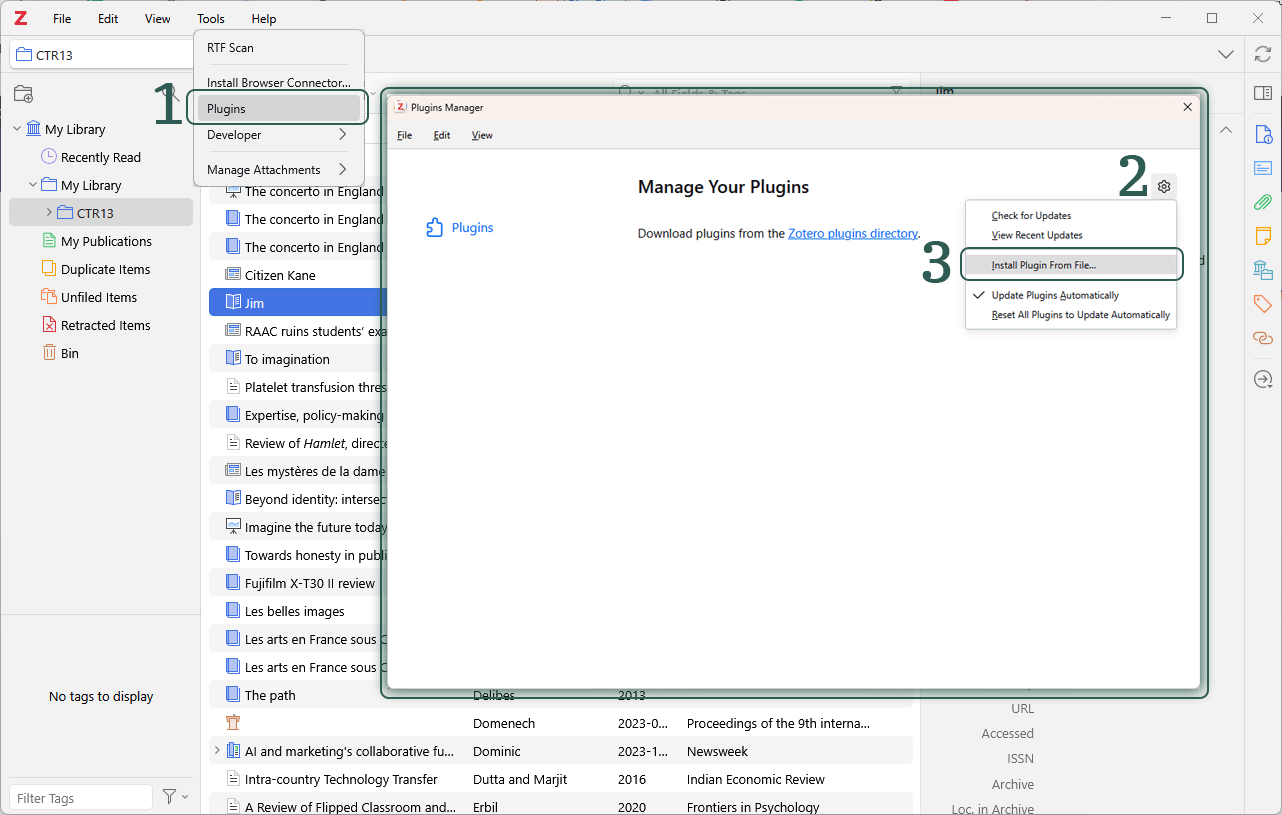The width and height of the screenshot is (1282, 815).
Task: Click the Locate arrow circle icon
Action: click(x=1263, y=379)
